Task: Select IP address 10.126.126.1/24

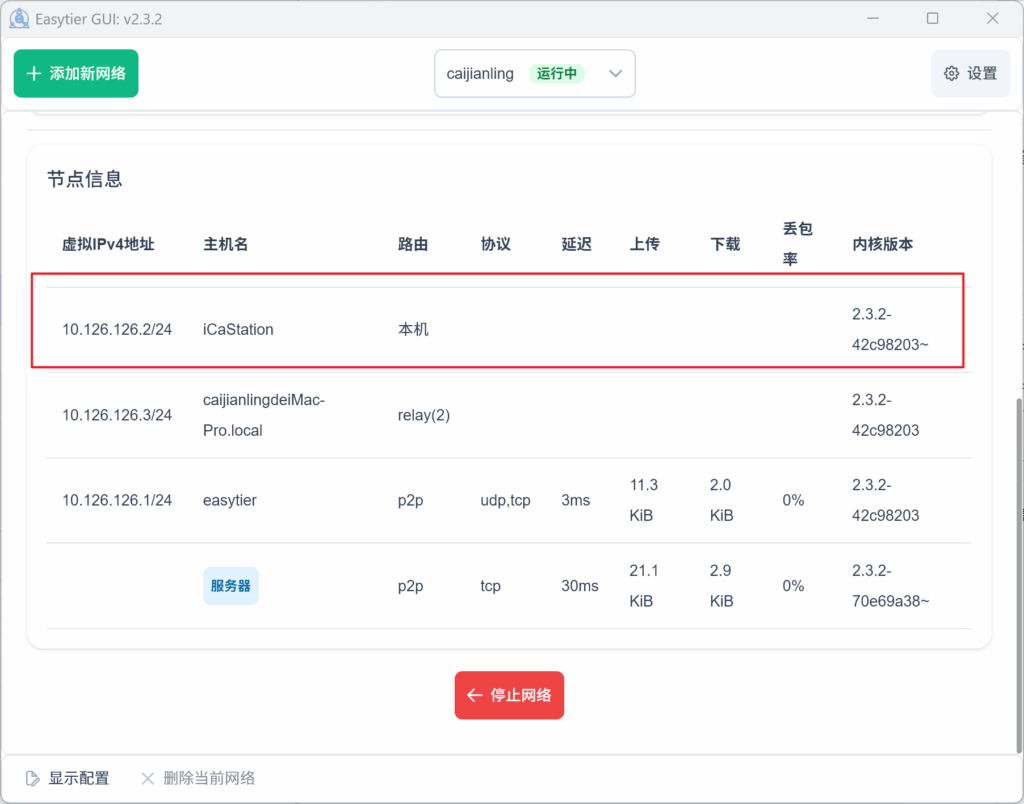Action: click(x=117, y=500)
